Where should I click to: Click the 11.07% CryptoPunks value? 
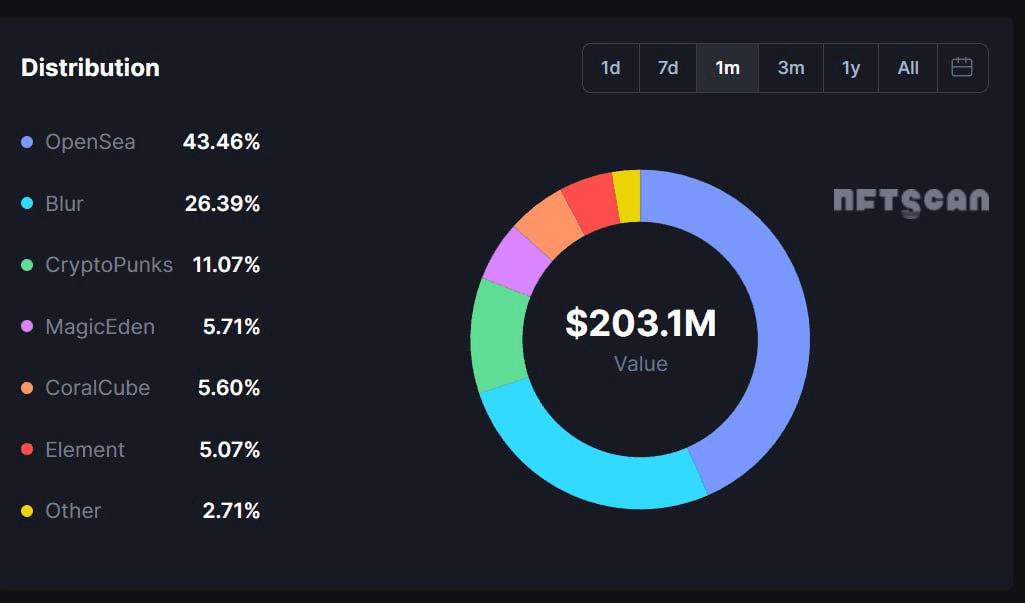point(226,265)
